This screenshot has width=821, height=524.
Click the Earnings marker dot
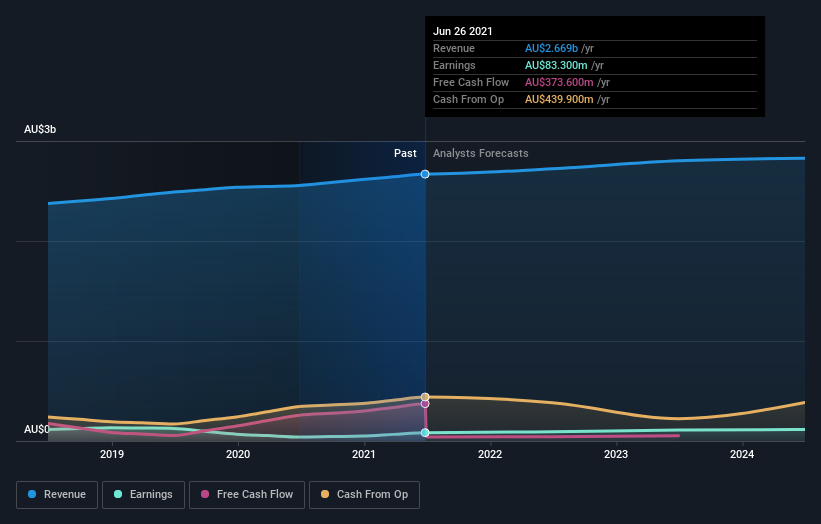(425, 432)
